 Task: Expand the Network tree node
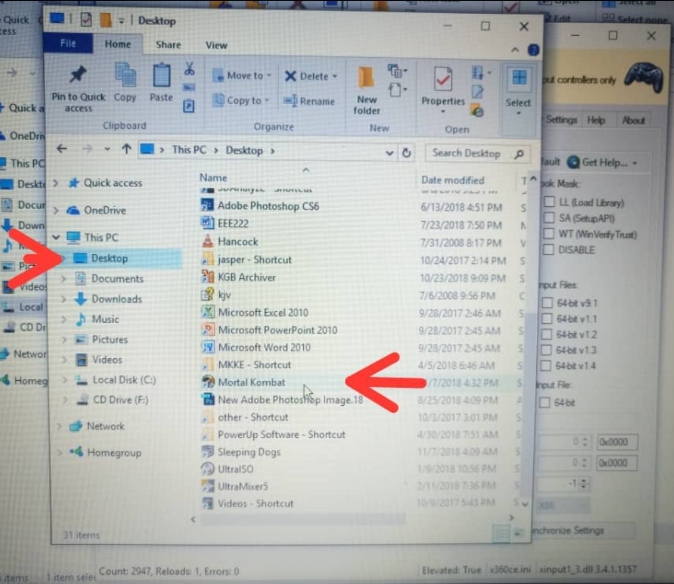click(x=59, y=426)
